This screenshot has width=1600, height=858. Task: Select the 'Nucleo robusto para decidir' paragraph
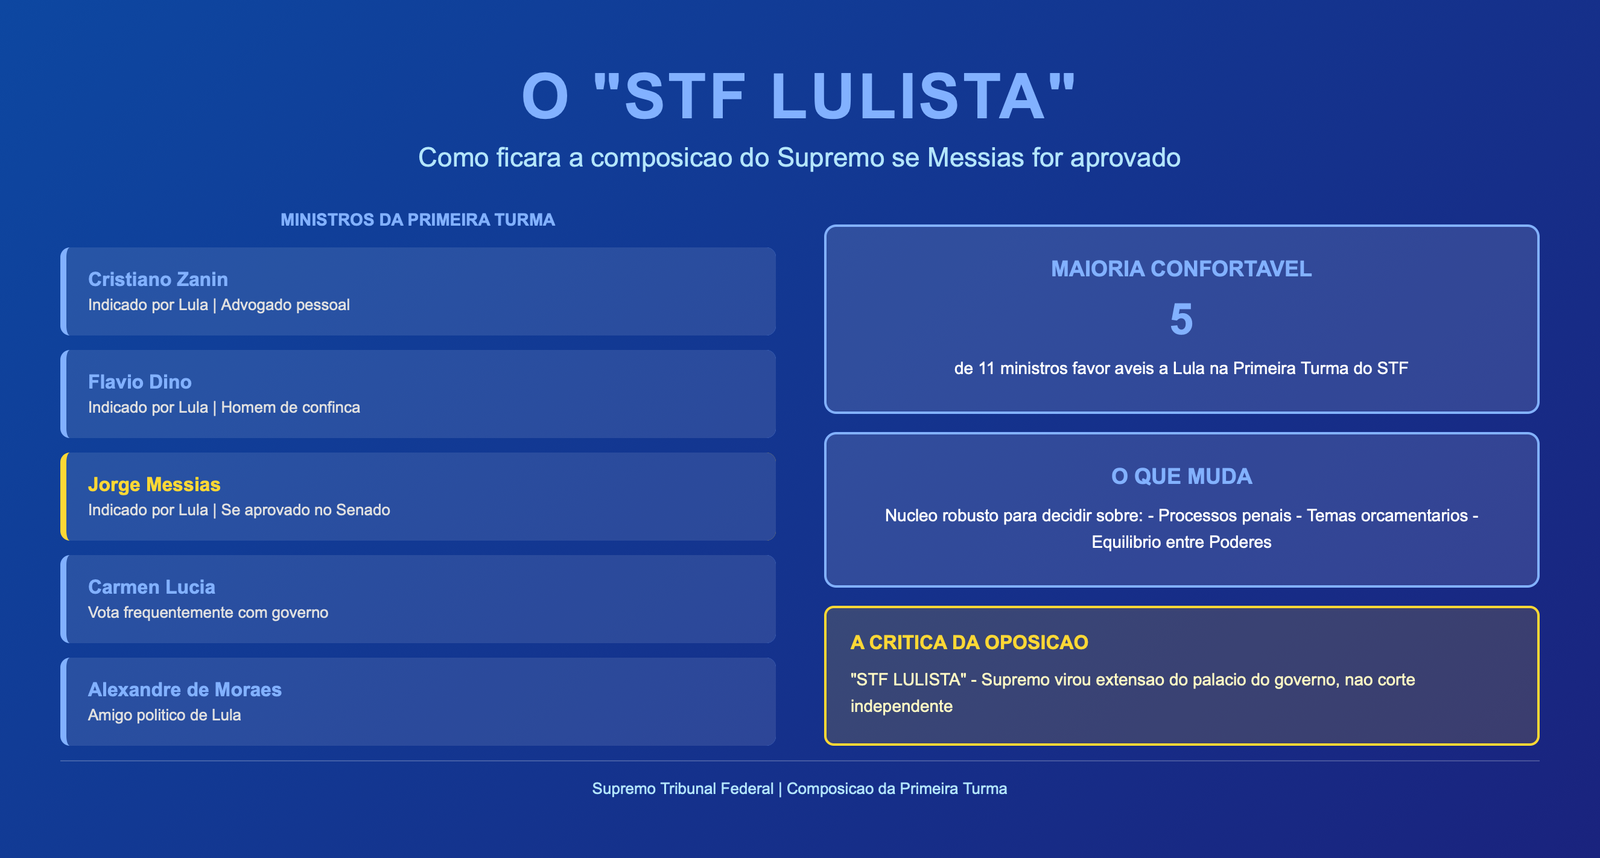tap(1181, 529)
